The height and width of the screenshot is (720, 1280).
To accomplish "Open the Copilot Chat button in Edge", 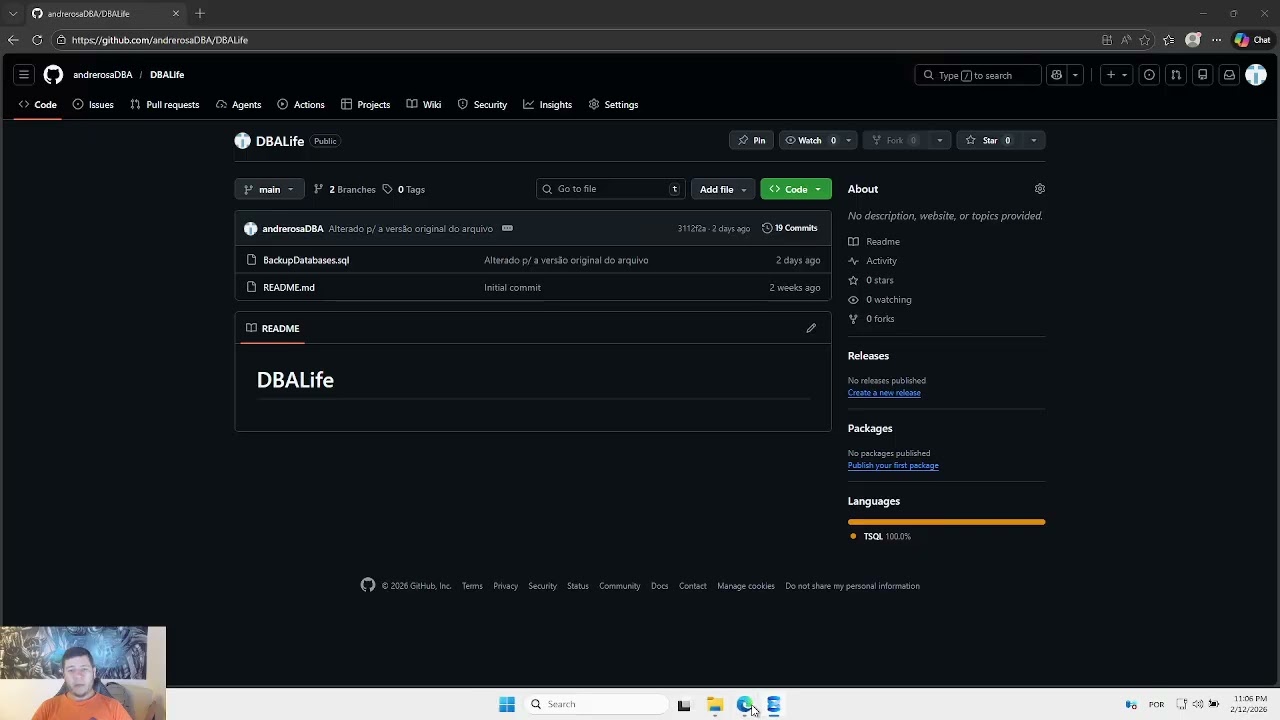I will coord(1252,40).
